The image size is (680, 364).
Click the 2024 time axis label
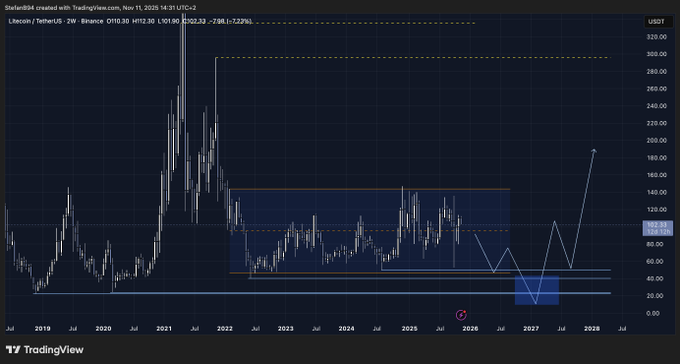click(347, 329)
